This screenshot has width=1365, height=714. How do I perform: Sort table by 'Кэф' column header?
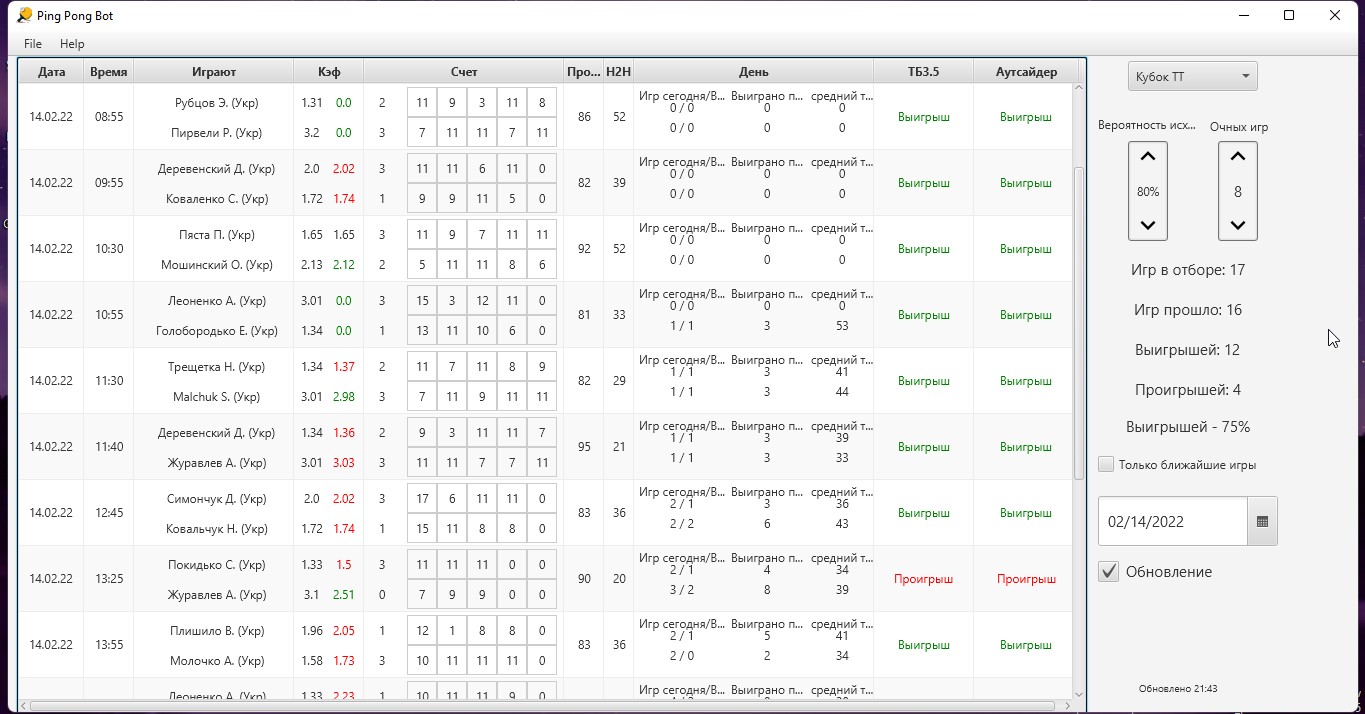[x=328, y=72]
